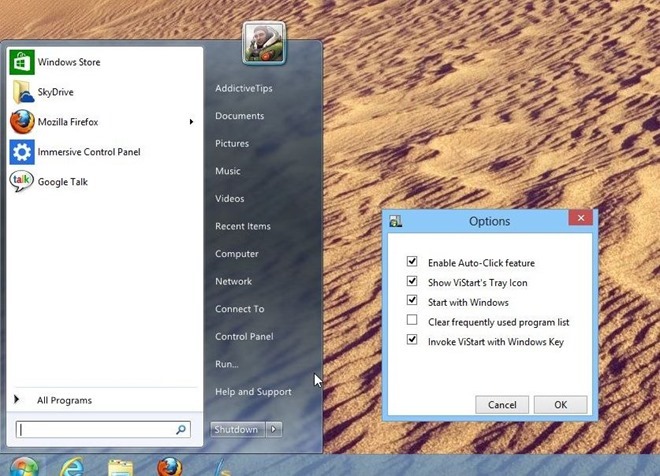Click the Shutdown button
The width and height of the screenshot is (660, 476).
(237, 429)
